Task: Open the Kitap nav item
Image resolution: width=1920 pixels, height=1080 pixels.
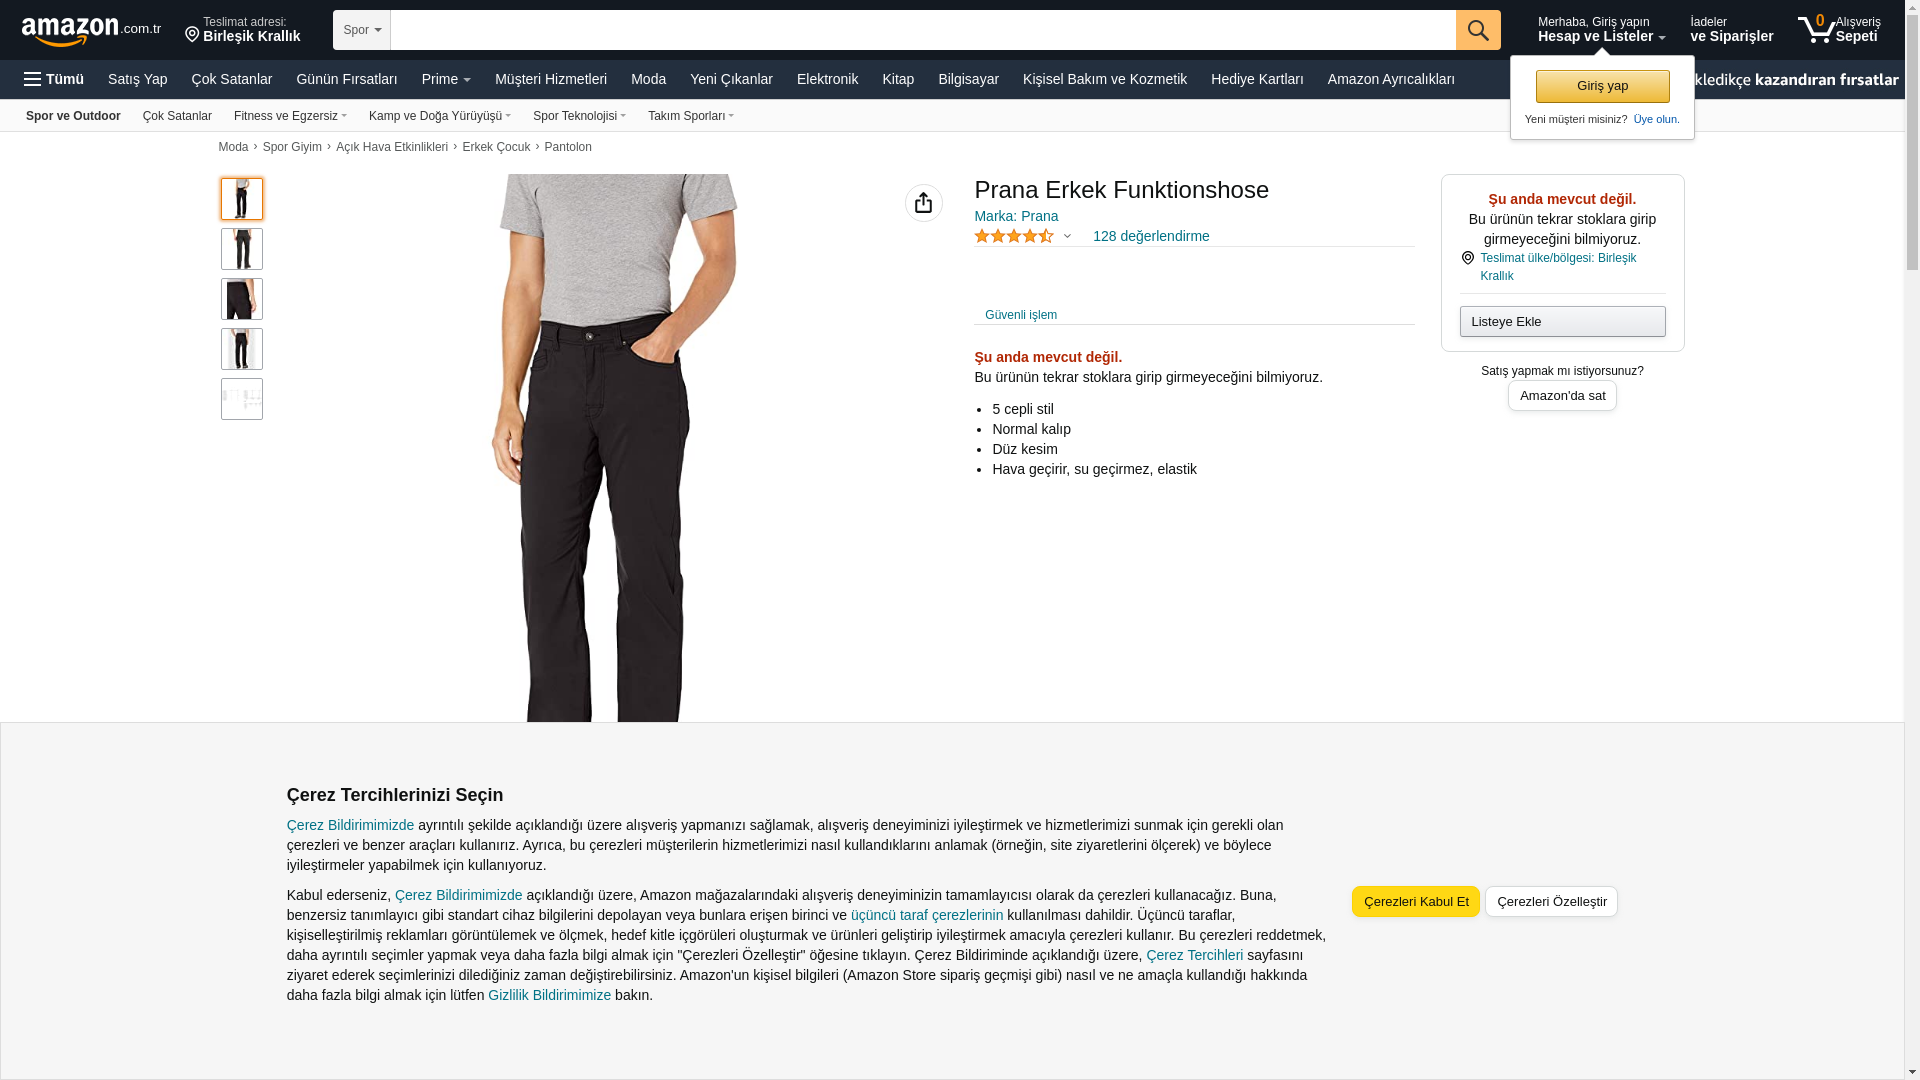Action: coord(898,79)
